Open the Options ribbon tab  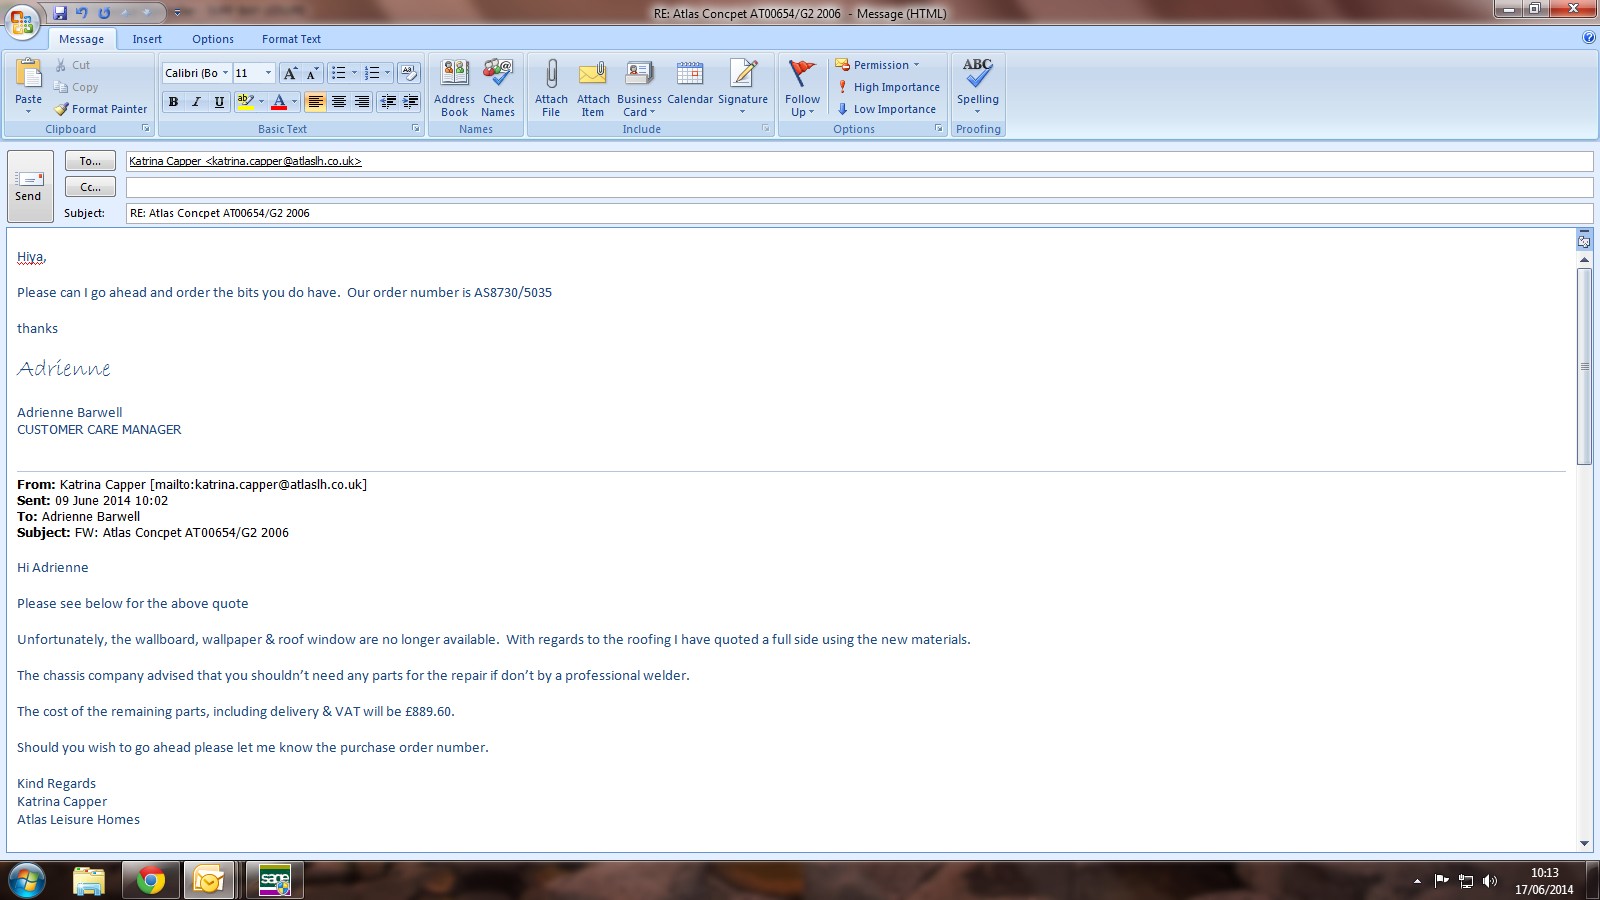213,39
